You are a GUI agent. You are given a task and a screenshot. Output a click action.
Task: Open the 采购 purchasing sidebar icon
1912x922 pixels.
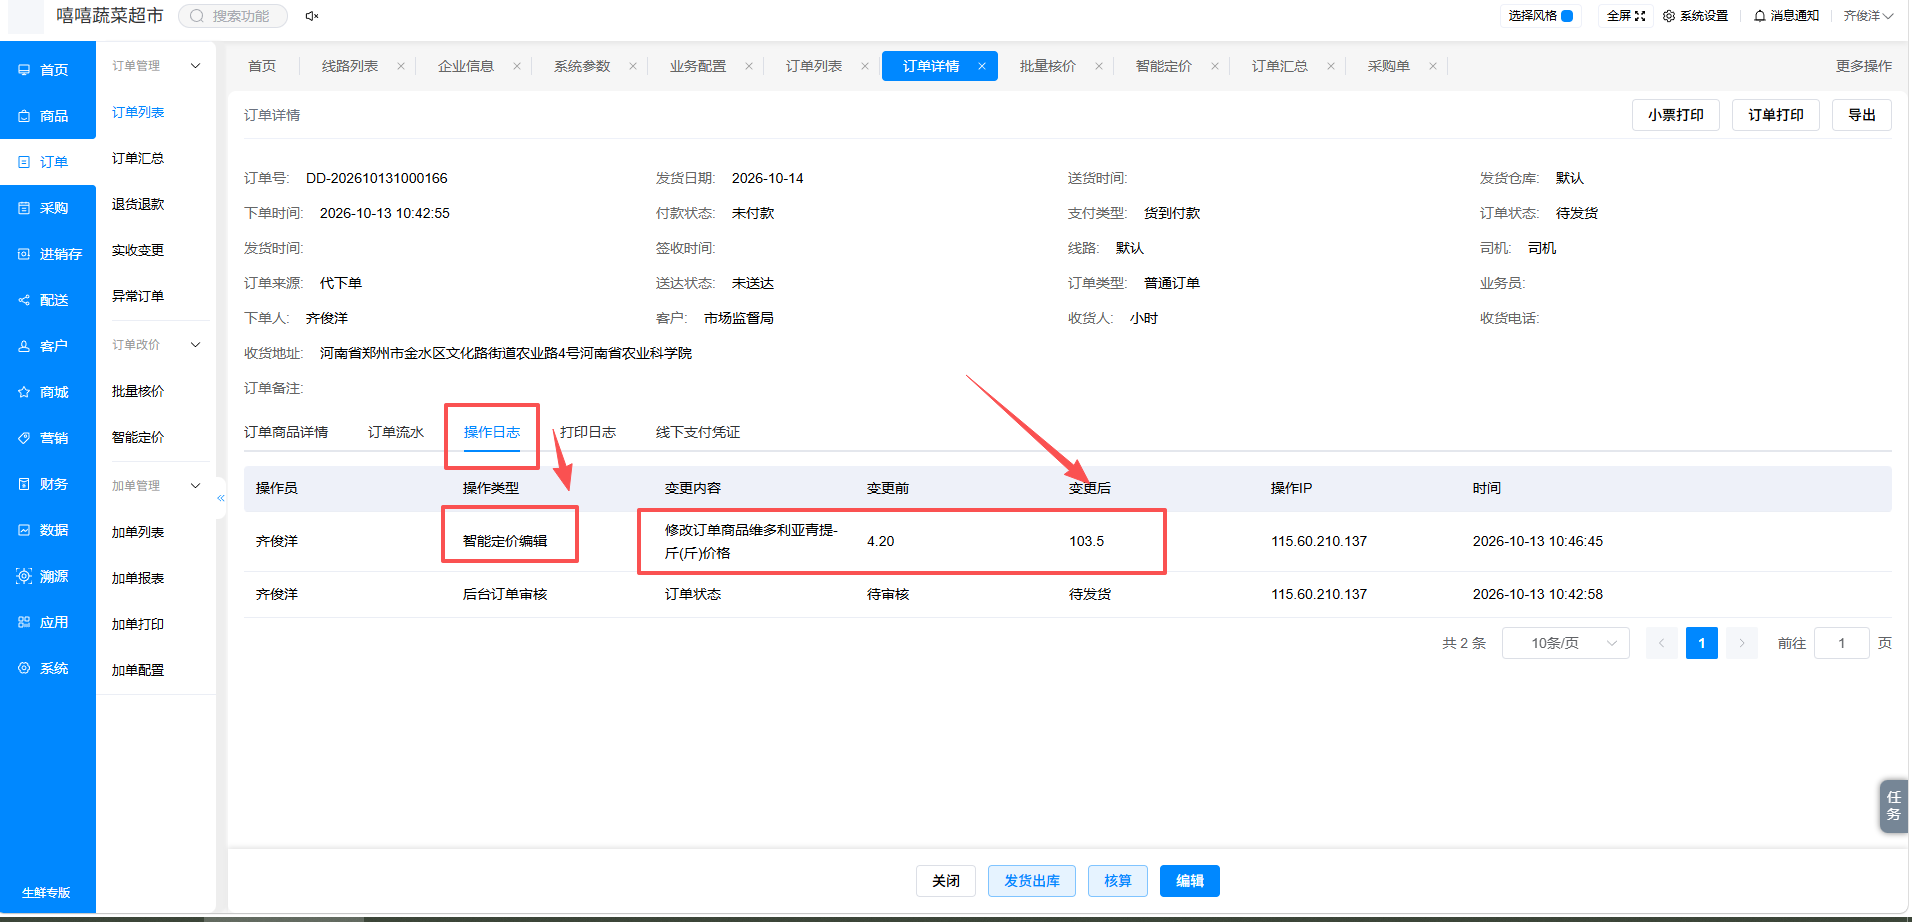coord(24,208)
